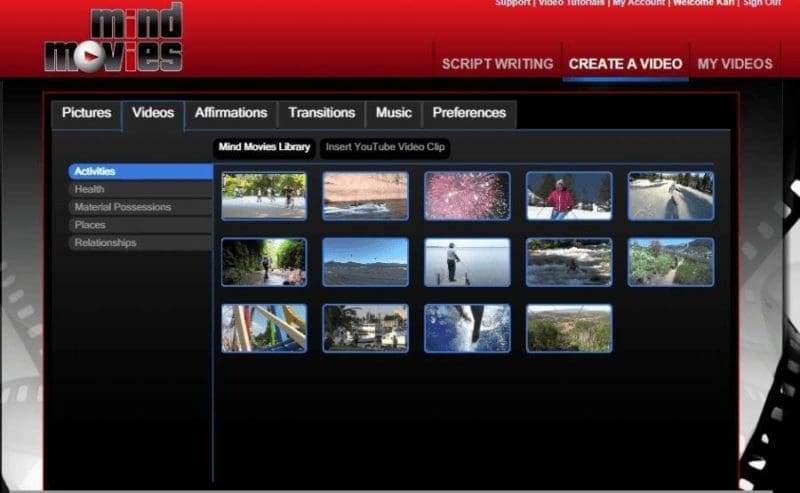Switch to the Pictures tab
The width and height of the screenshot is (800, 493).
point(87,113)
